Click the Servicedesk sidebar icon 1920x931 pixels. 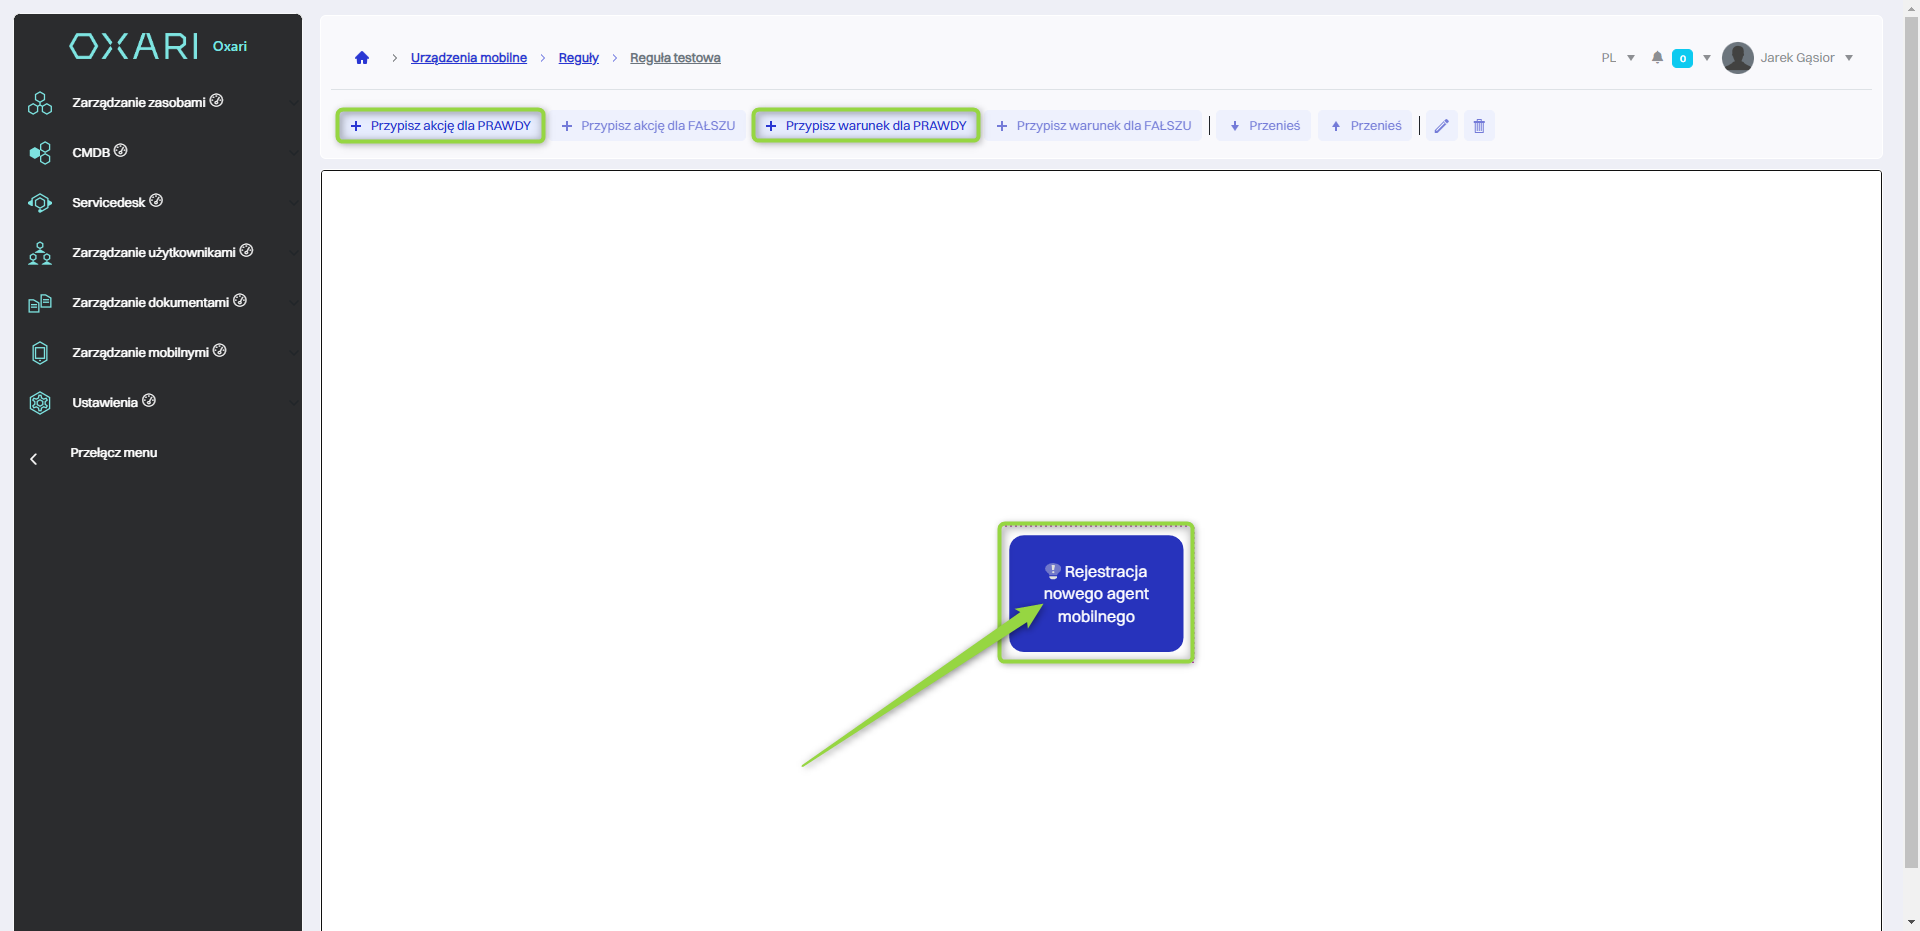40,203
